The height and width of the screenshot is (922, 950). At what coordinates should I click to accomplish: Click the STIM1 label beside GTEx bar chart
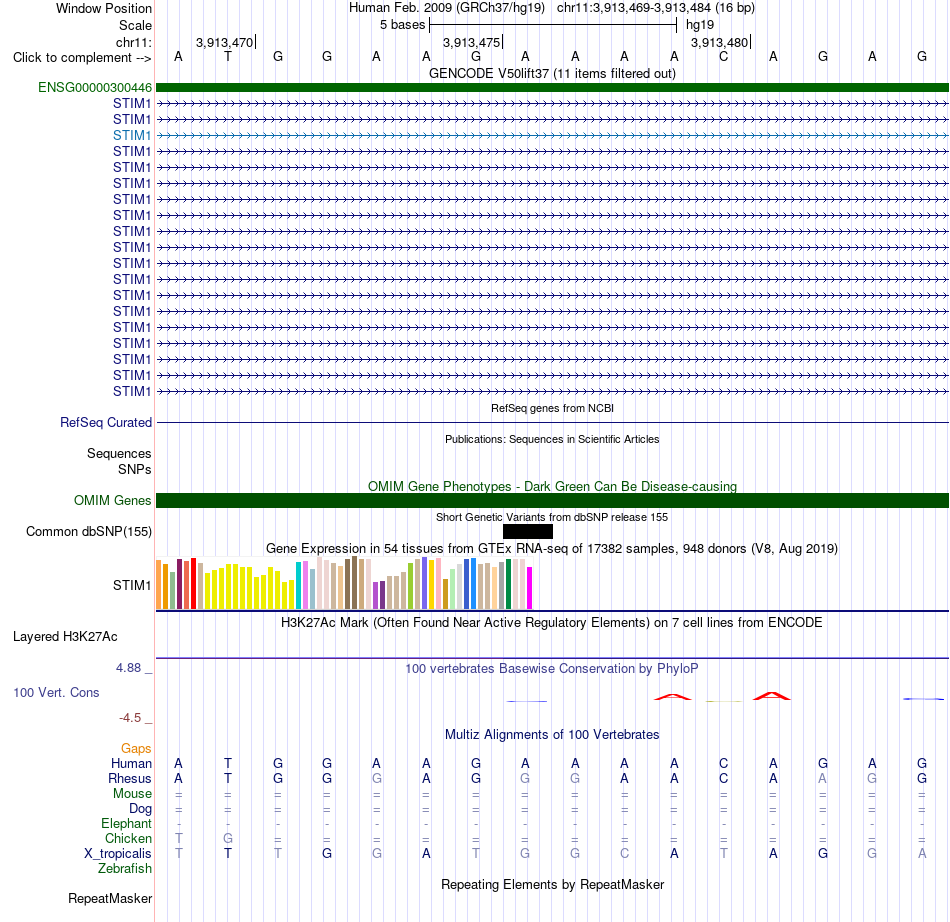point(131,585)
